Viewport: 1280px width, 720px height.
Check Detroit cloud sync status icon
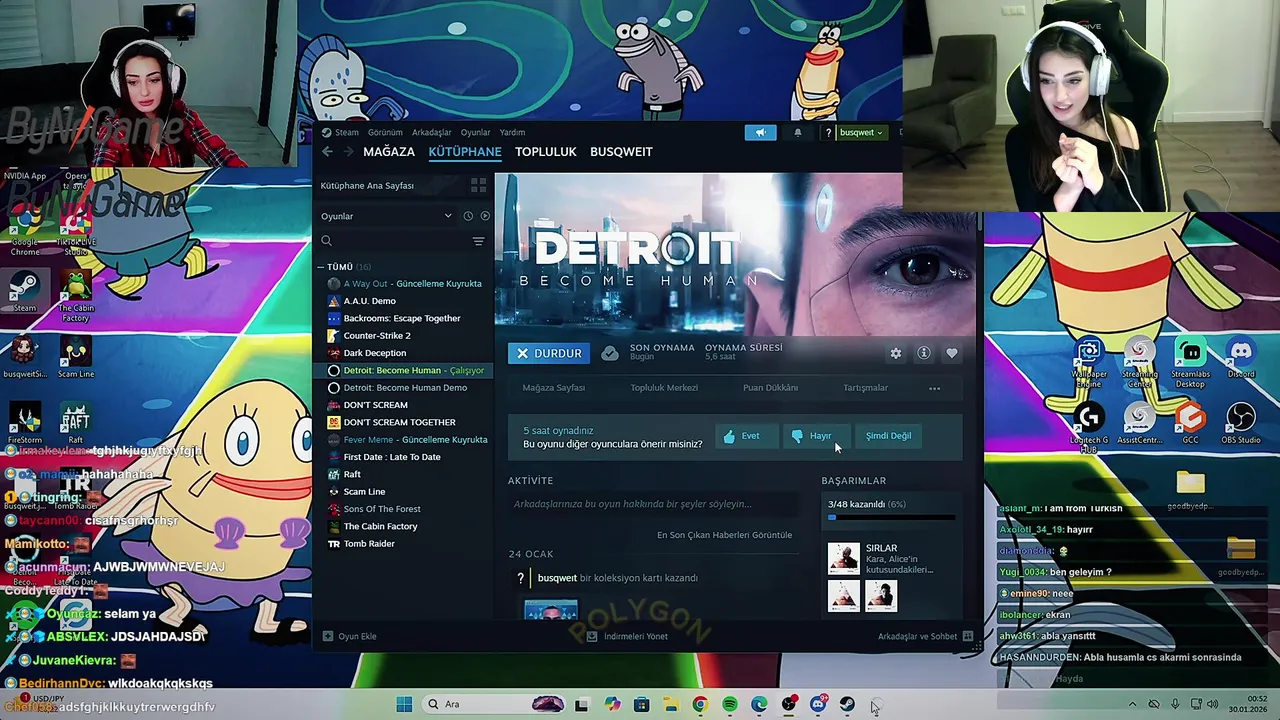tap(609, 353)
